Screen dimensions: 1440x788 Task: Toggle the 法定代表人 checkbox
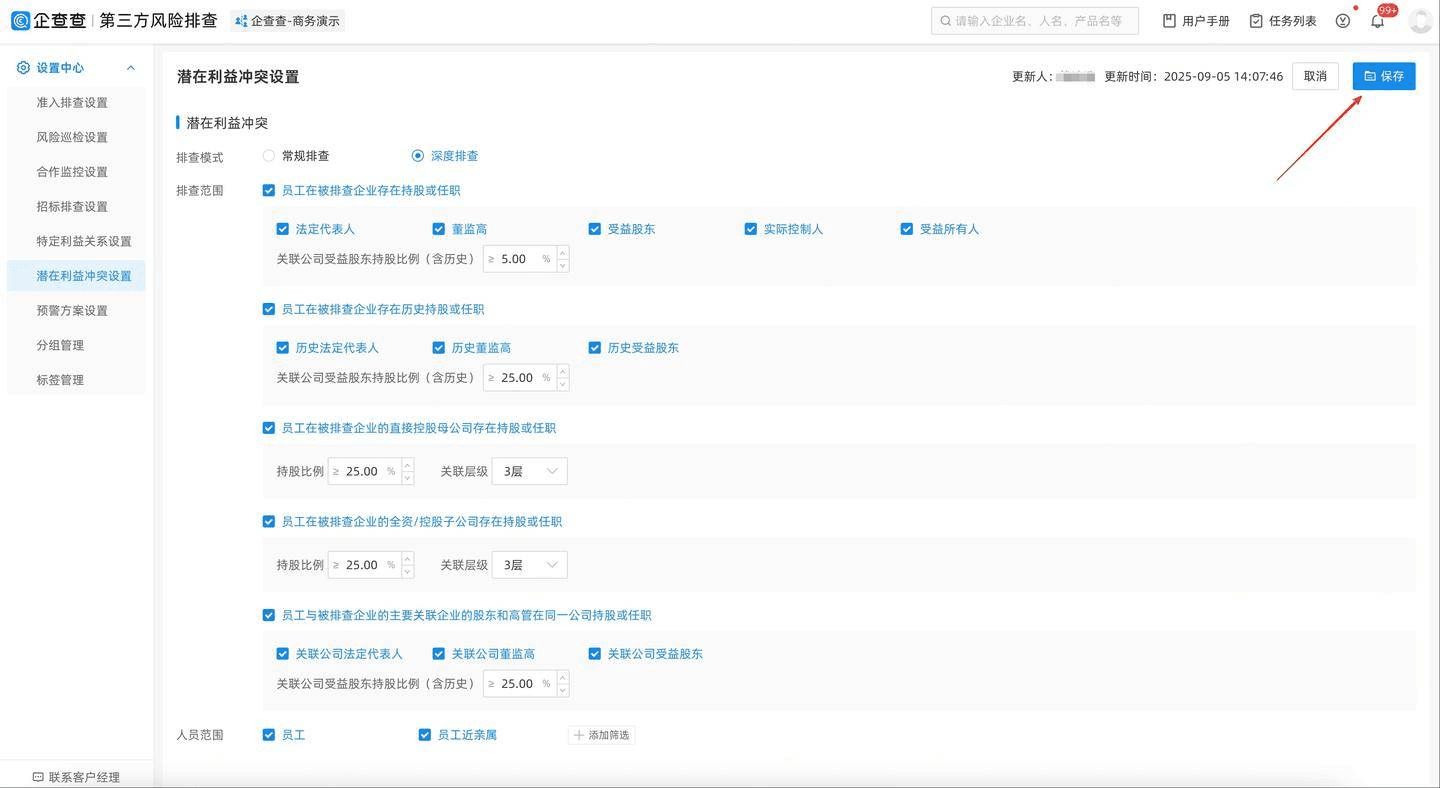pos(282,229)
